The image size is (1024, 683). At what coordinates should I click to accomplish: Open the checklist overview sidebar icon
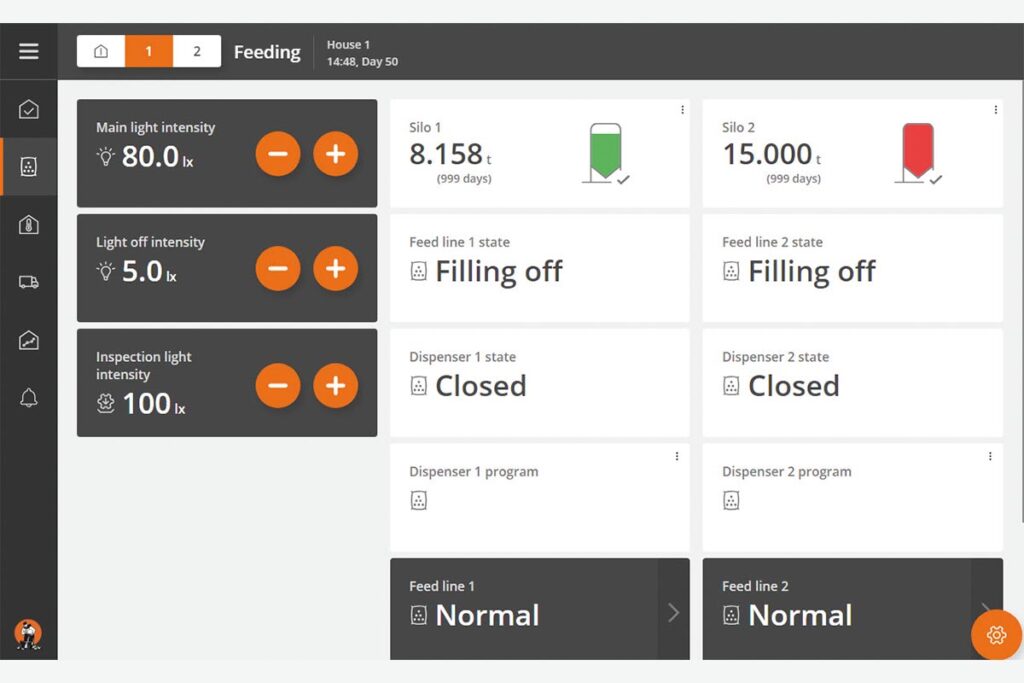click(29, 110)
